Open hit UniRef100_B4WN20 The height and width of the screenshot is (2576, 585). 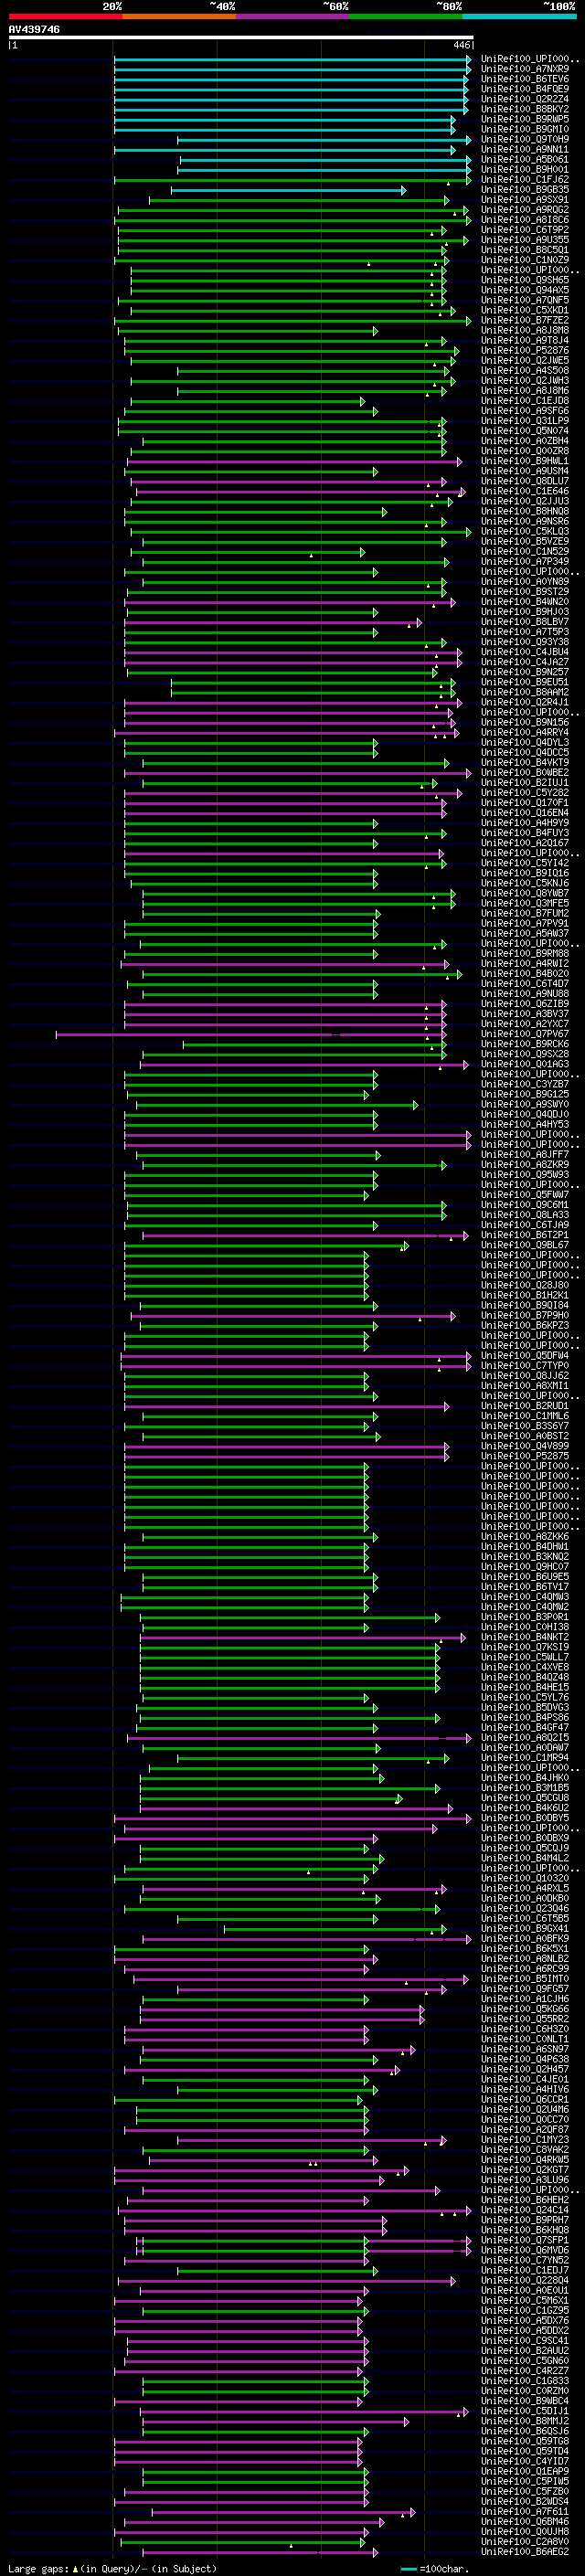pos(525,602)
